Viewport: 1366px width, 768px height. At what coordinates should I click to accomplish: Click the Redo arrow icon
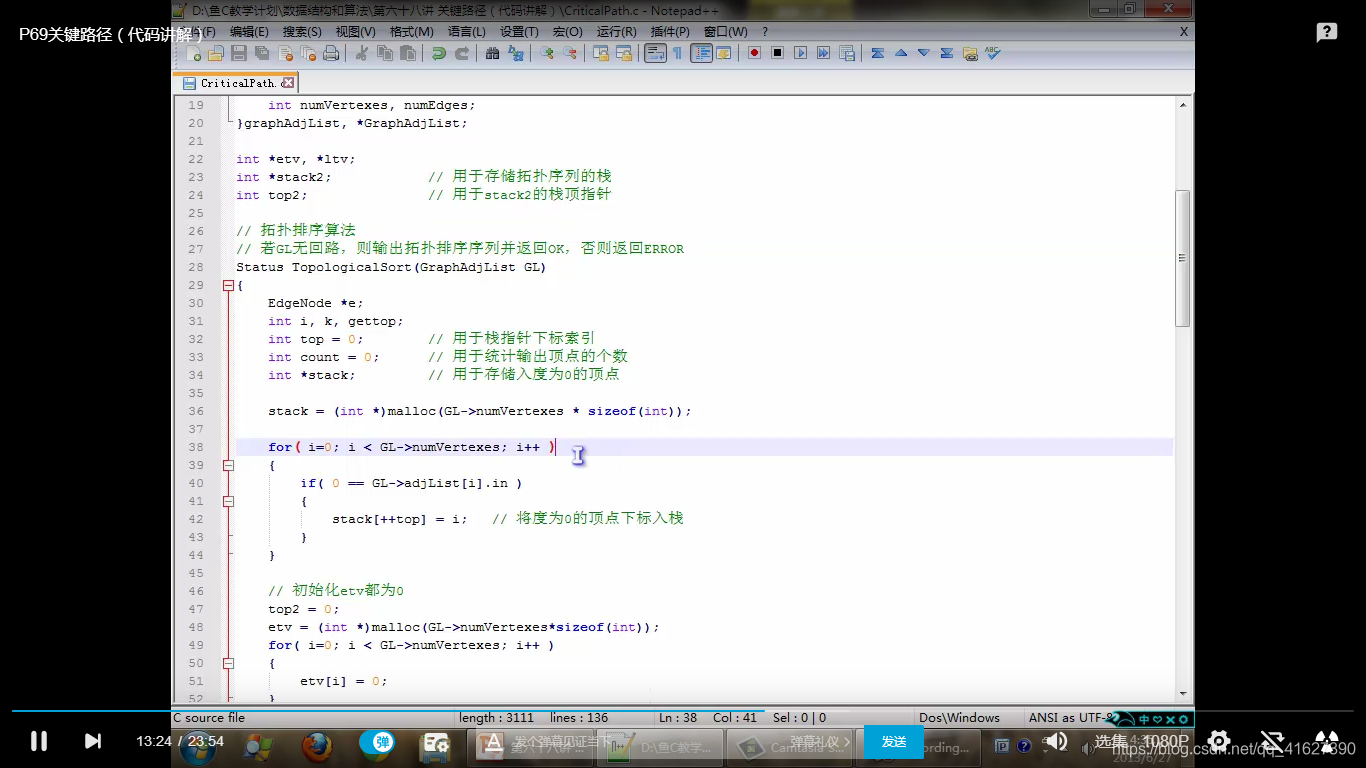click(461, 53)
